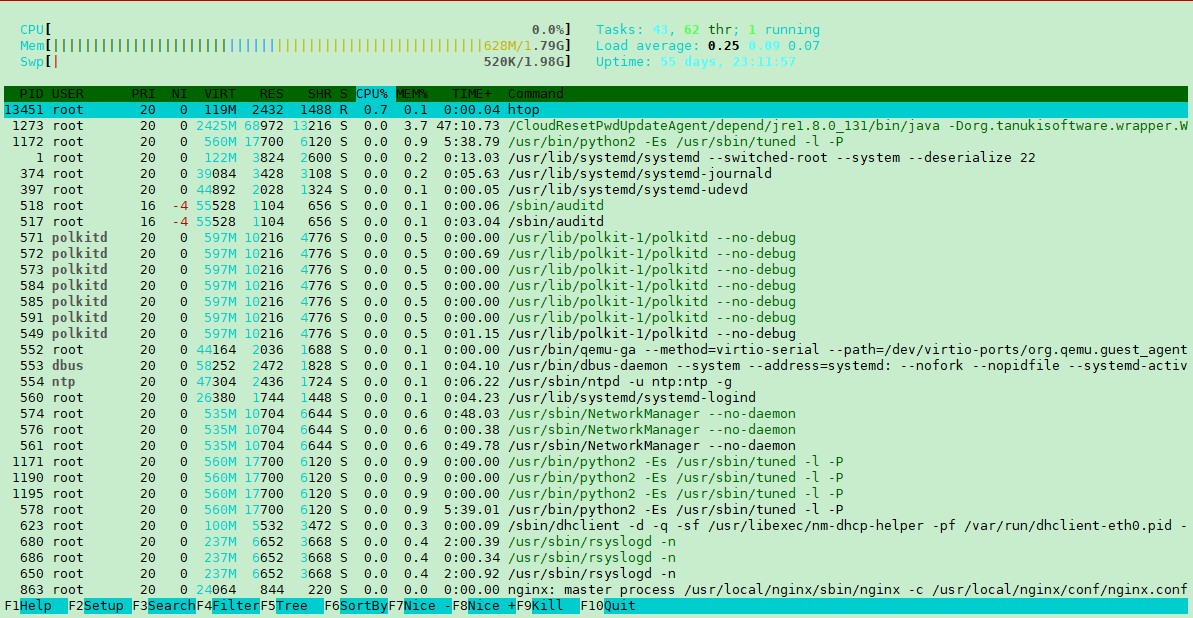
Task: Select the dbus-daemon row, PID 553
Action: click(596, 365)
